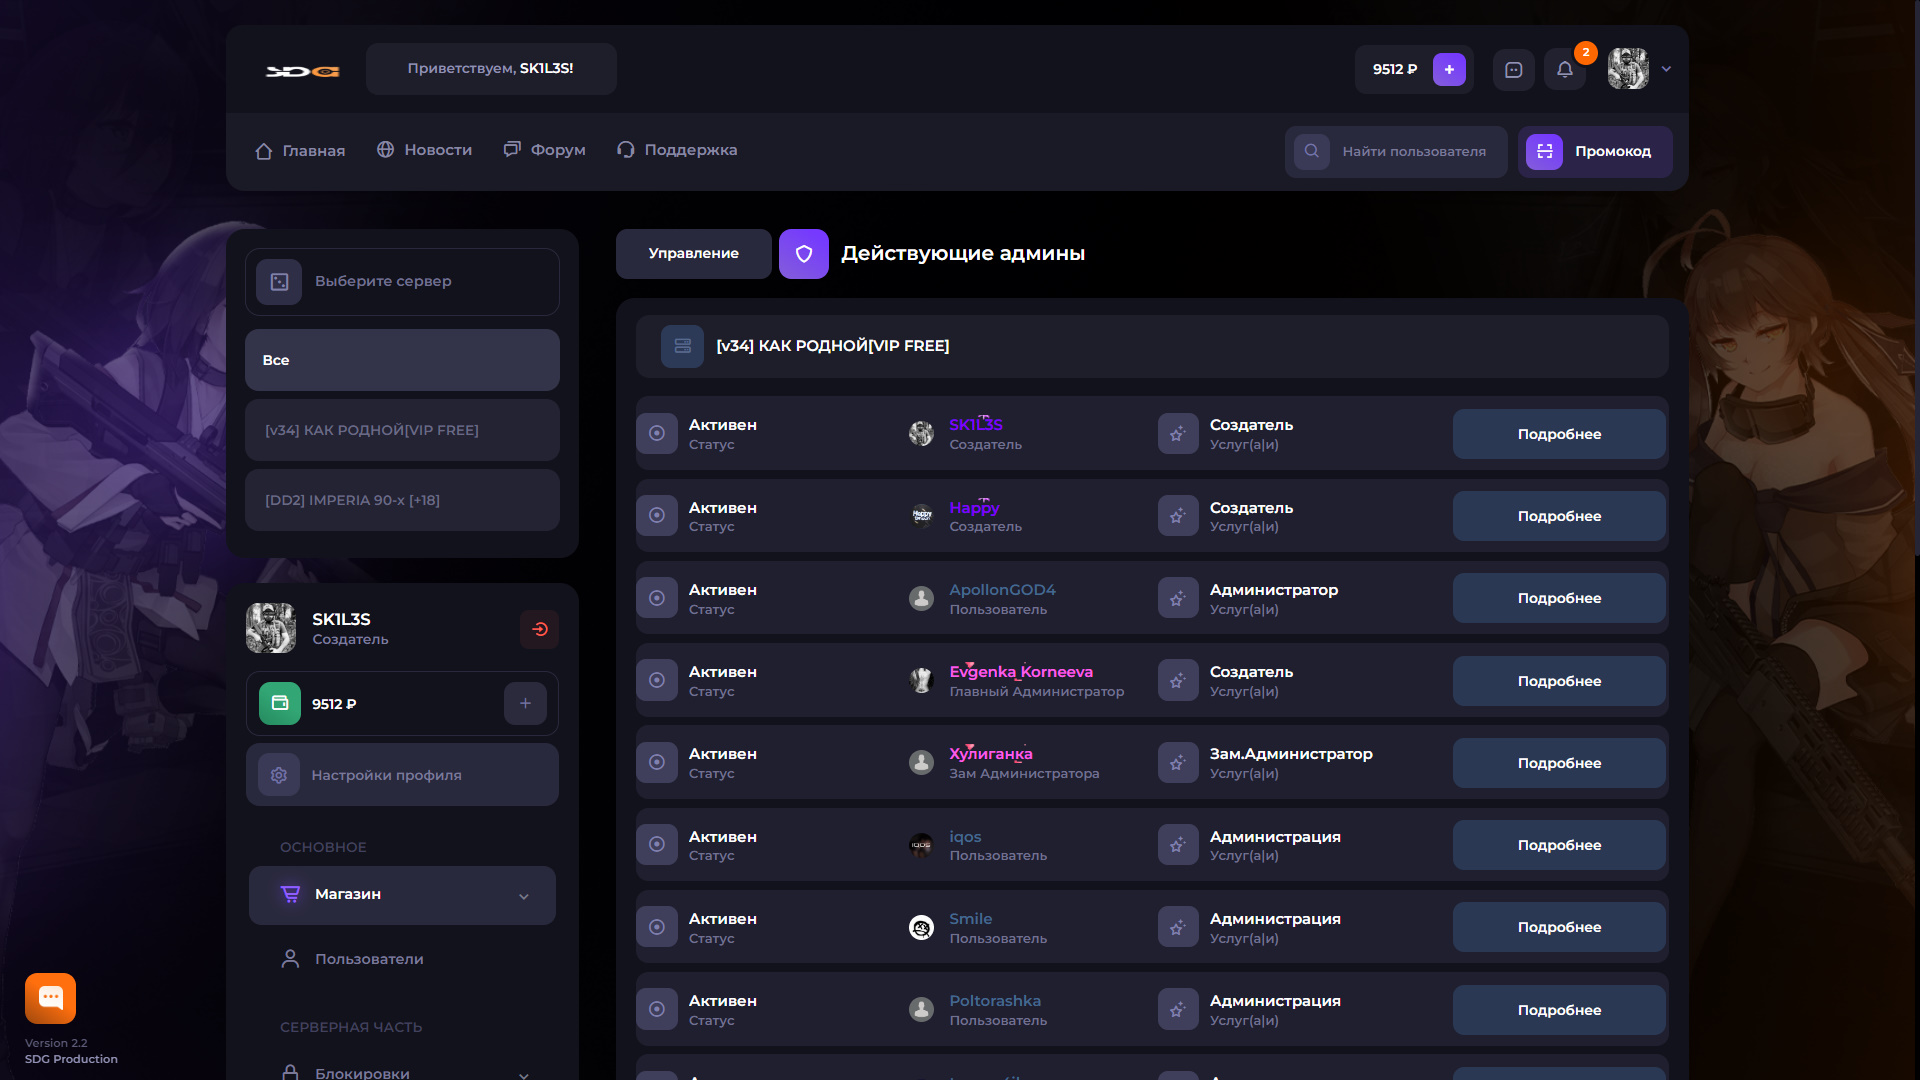Click the services star icon in the Poltorashka row
The width and height of the screenshot is (1920, 1080).
(1178, 1010)
